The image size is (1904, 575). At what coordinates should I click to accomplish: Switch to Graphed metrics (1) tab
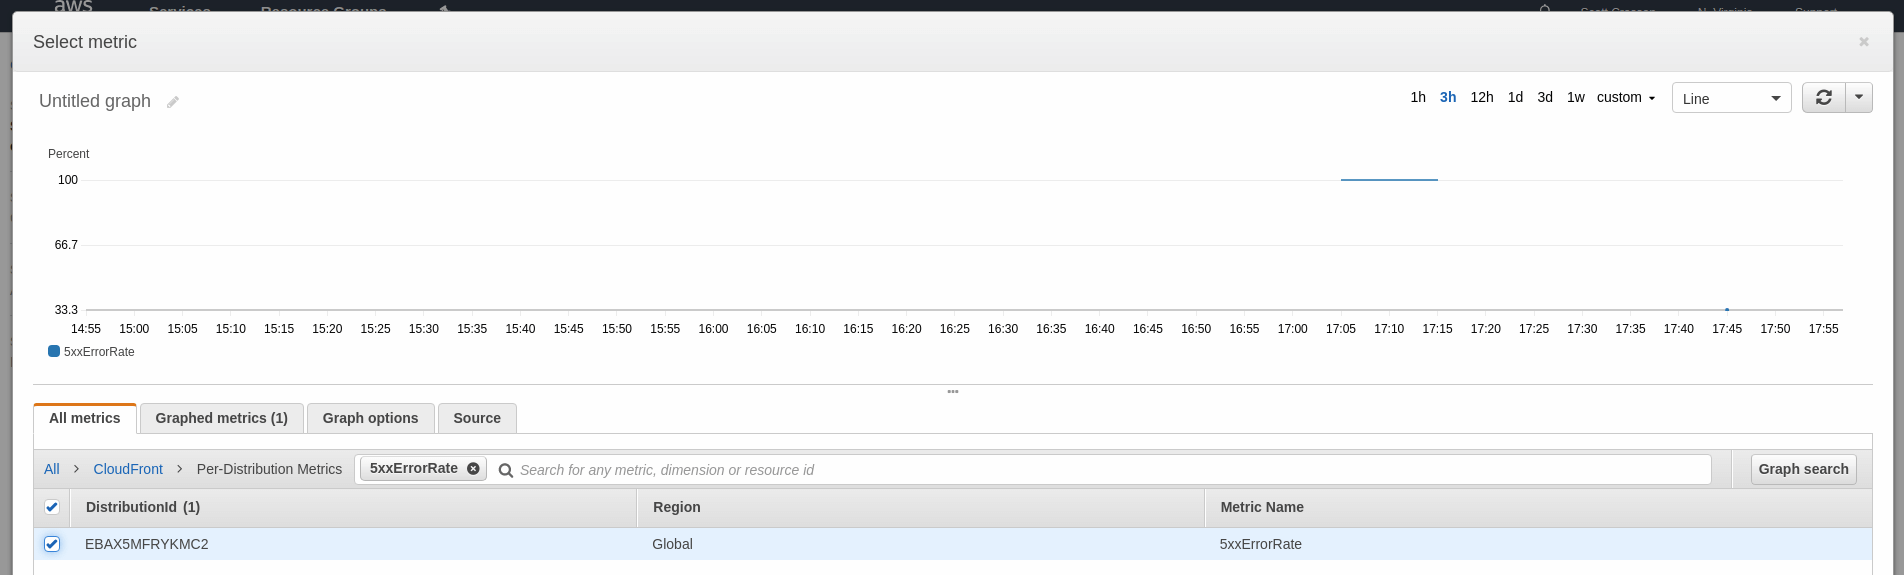tap(221, 418)
